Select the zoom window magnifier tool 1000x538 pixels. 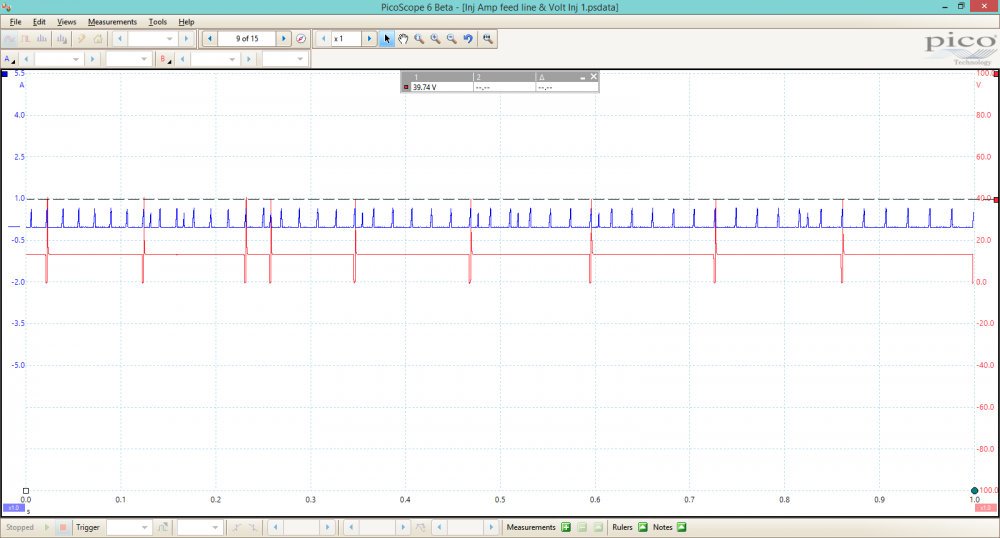tap(419, 39)
